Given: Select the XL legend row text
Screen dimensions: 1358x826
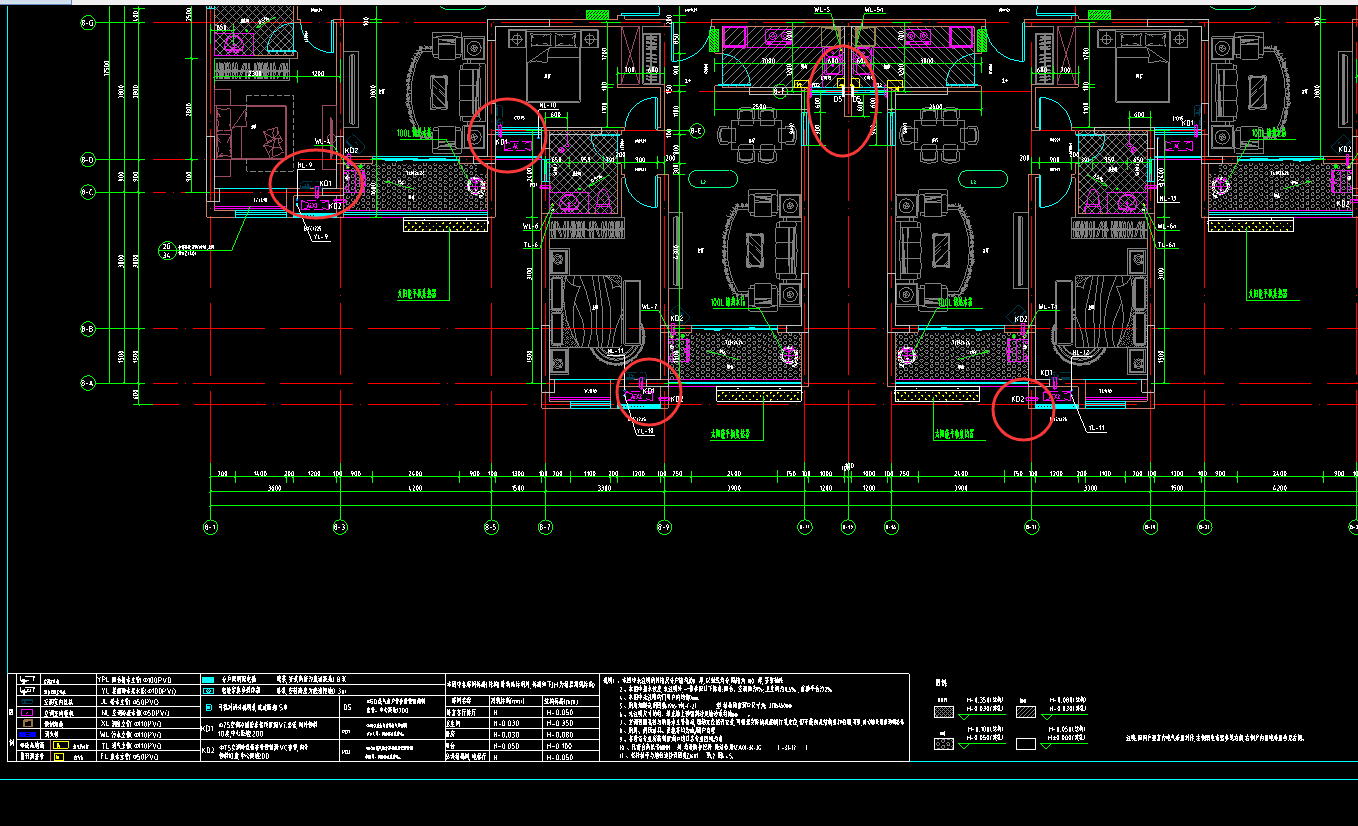Looking at the screenshot, I should pyautogui.click(x=131, y=724).
